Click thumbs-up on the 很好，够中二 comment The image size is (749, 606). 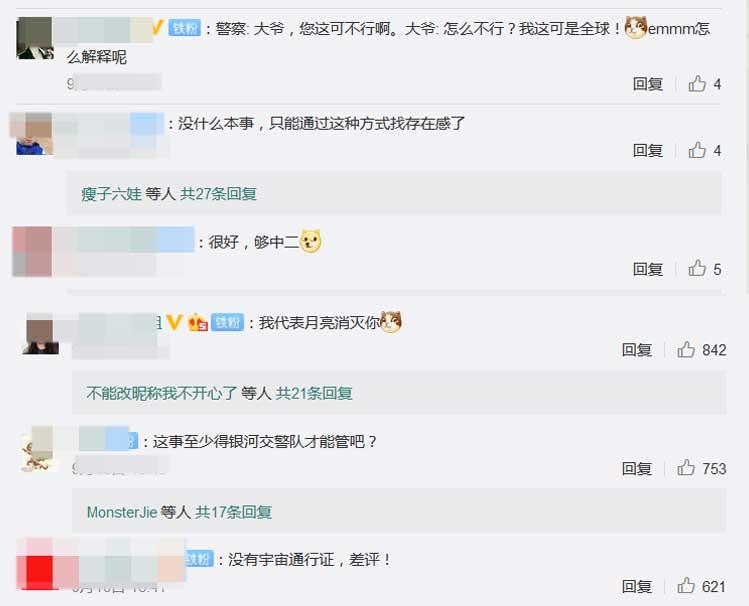click(697, 268)
